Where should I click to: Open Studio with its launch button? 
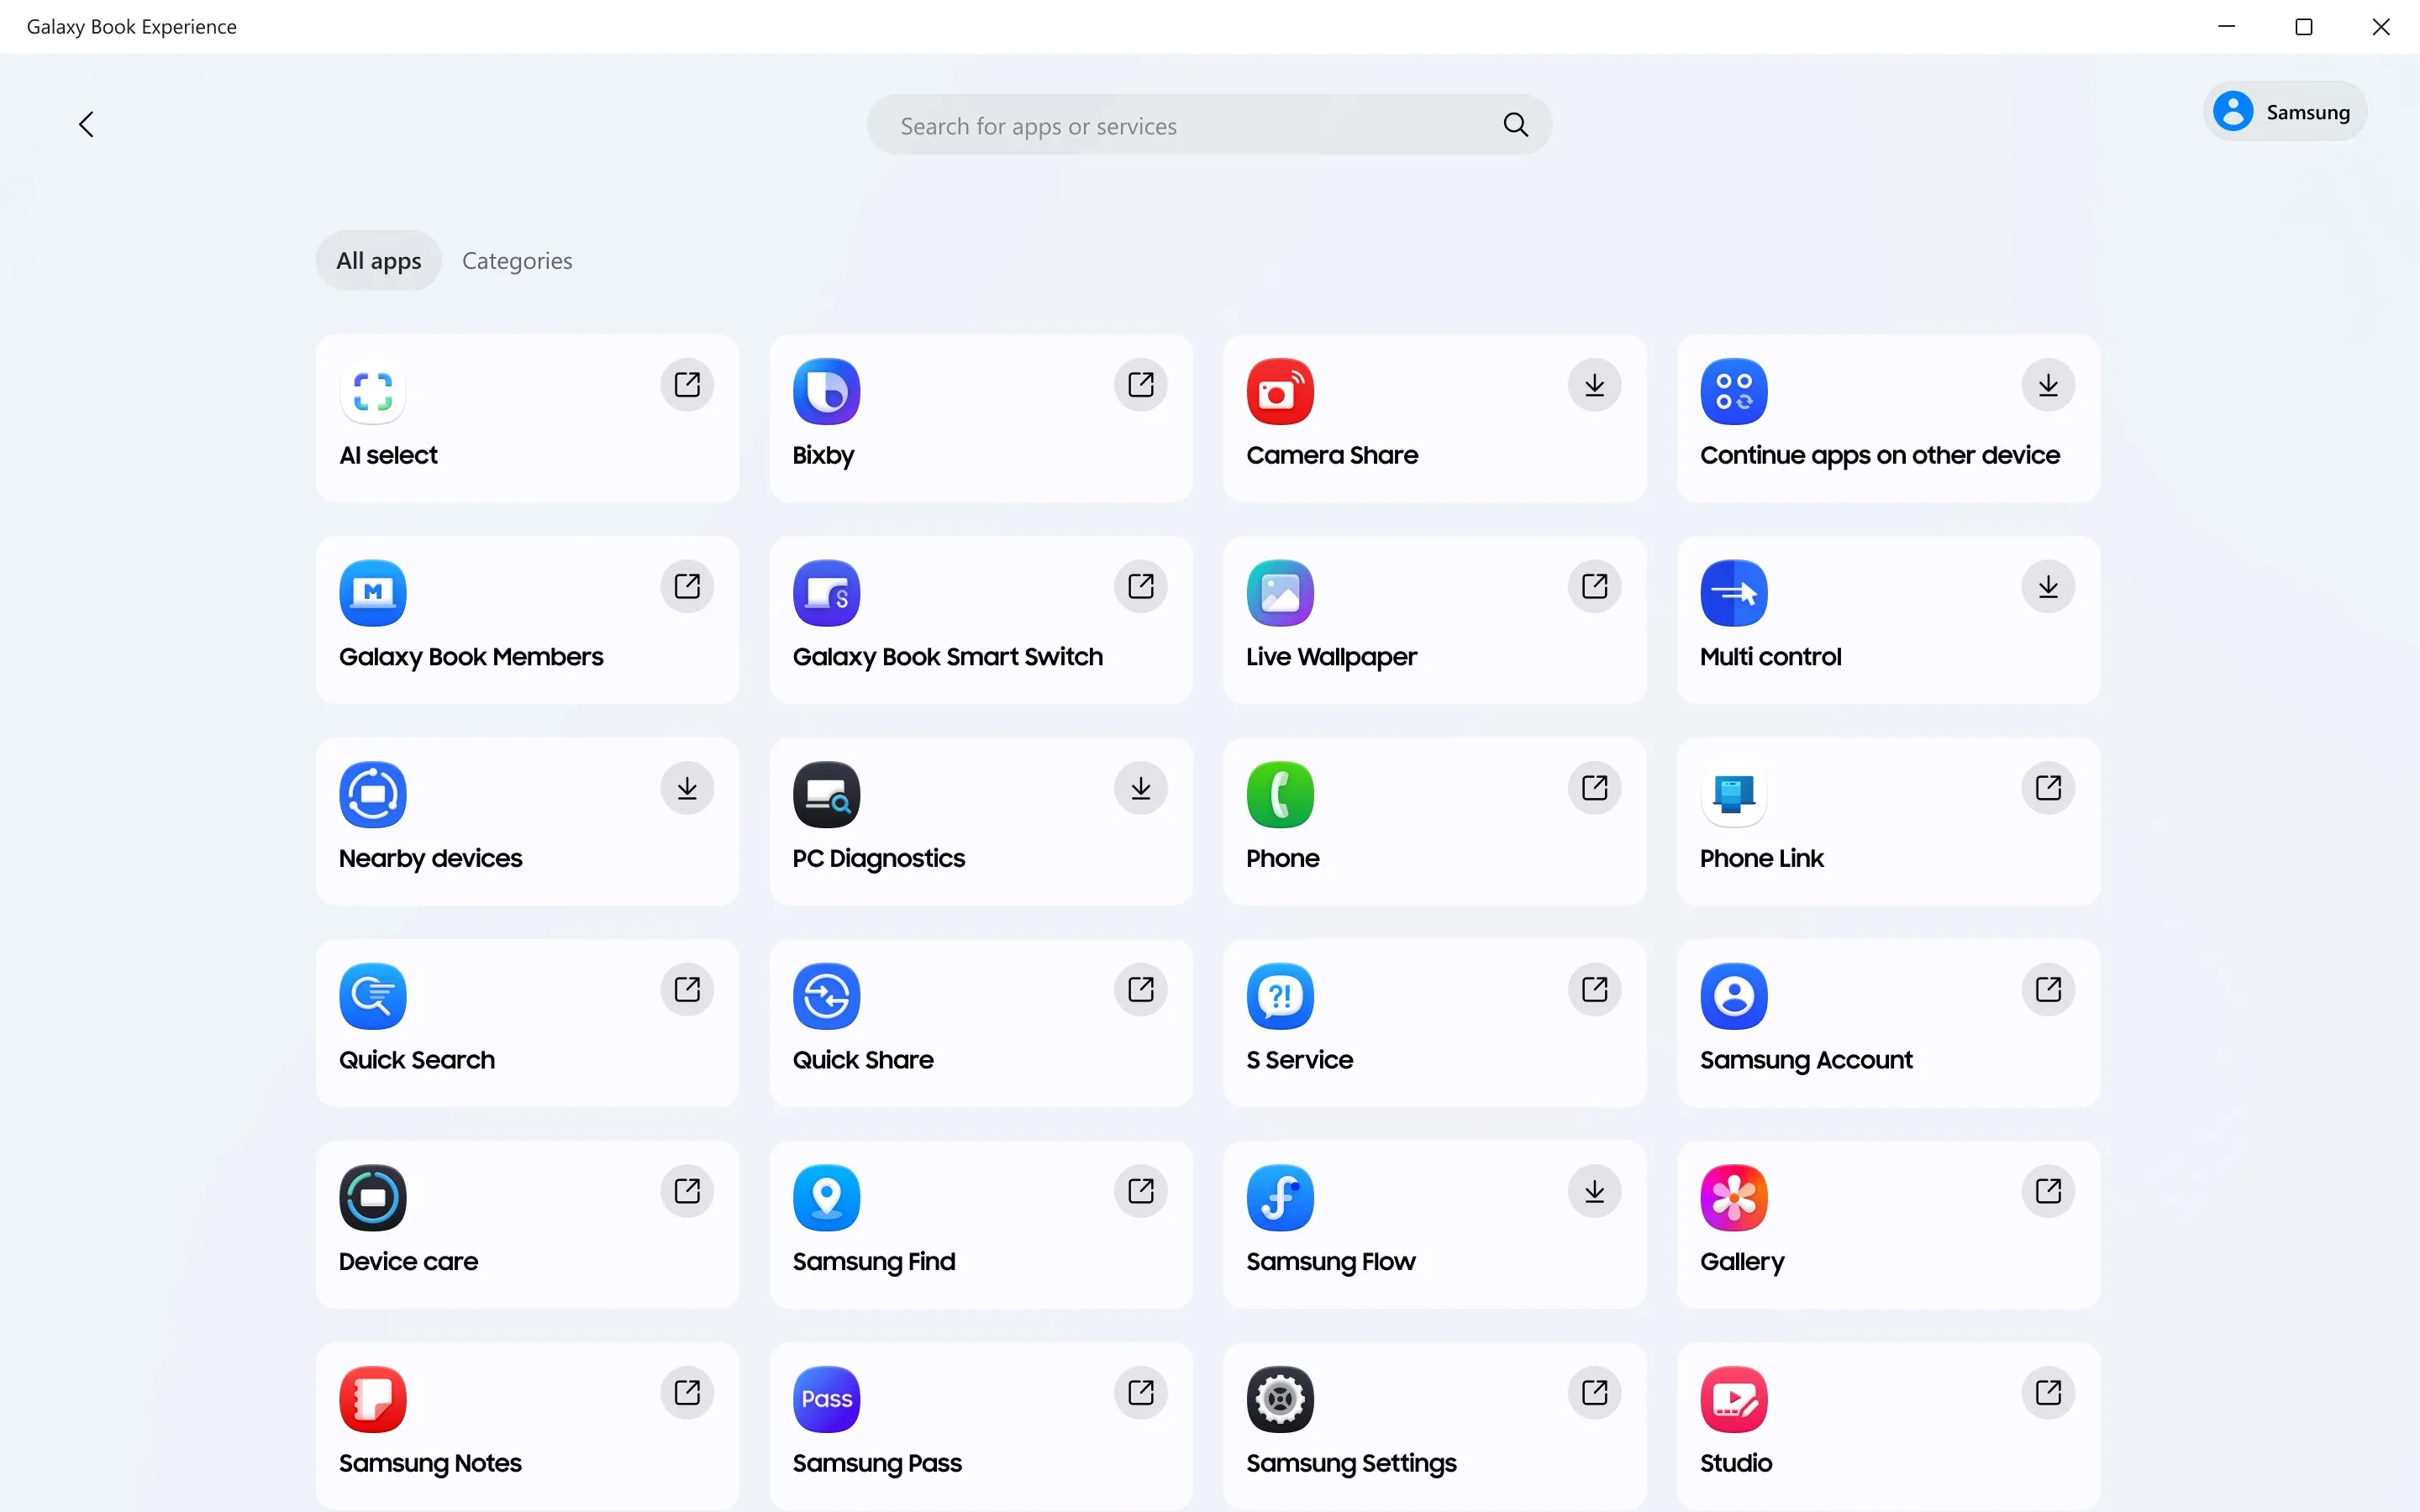(2048, 1392)
